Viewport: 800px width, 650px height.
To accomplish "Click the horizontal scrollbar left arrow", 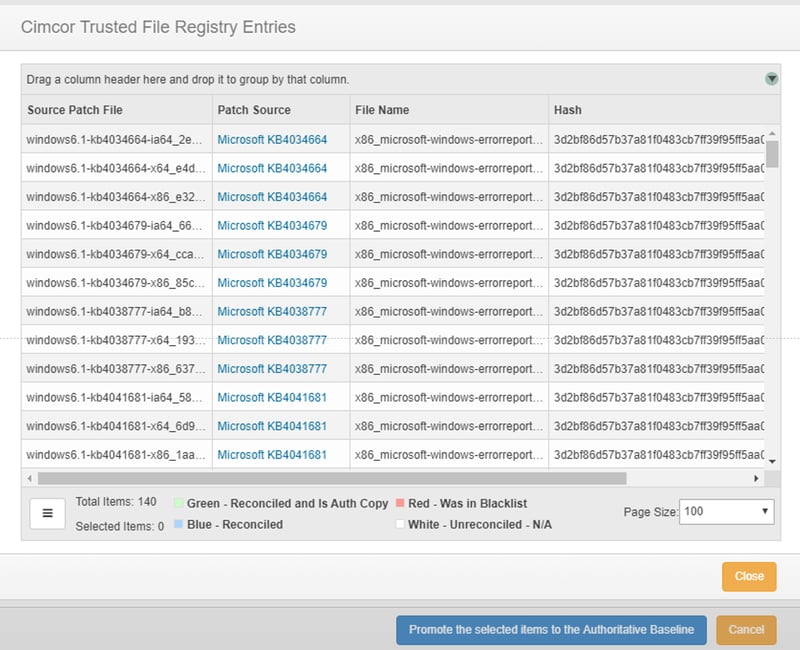I will [30, 479].
